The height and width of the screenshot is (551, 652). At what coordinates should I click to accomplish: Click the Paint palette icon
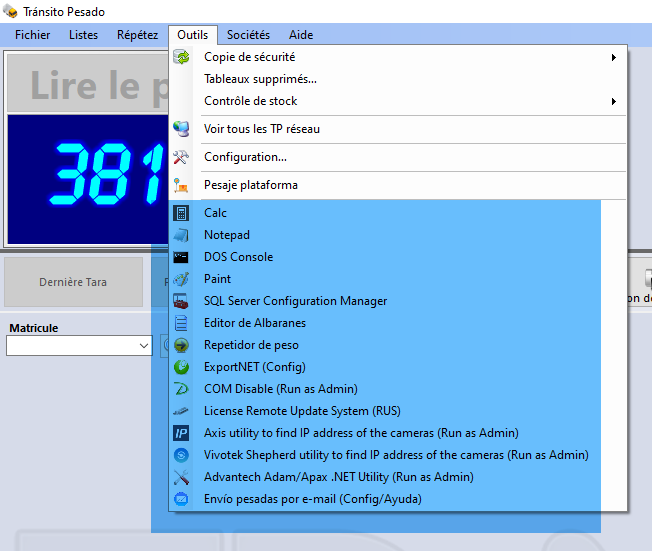pos(181,279)
